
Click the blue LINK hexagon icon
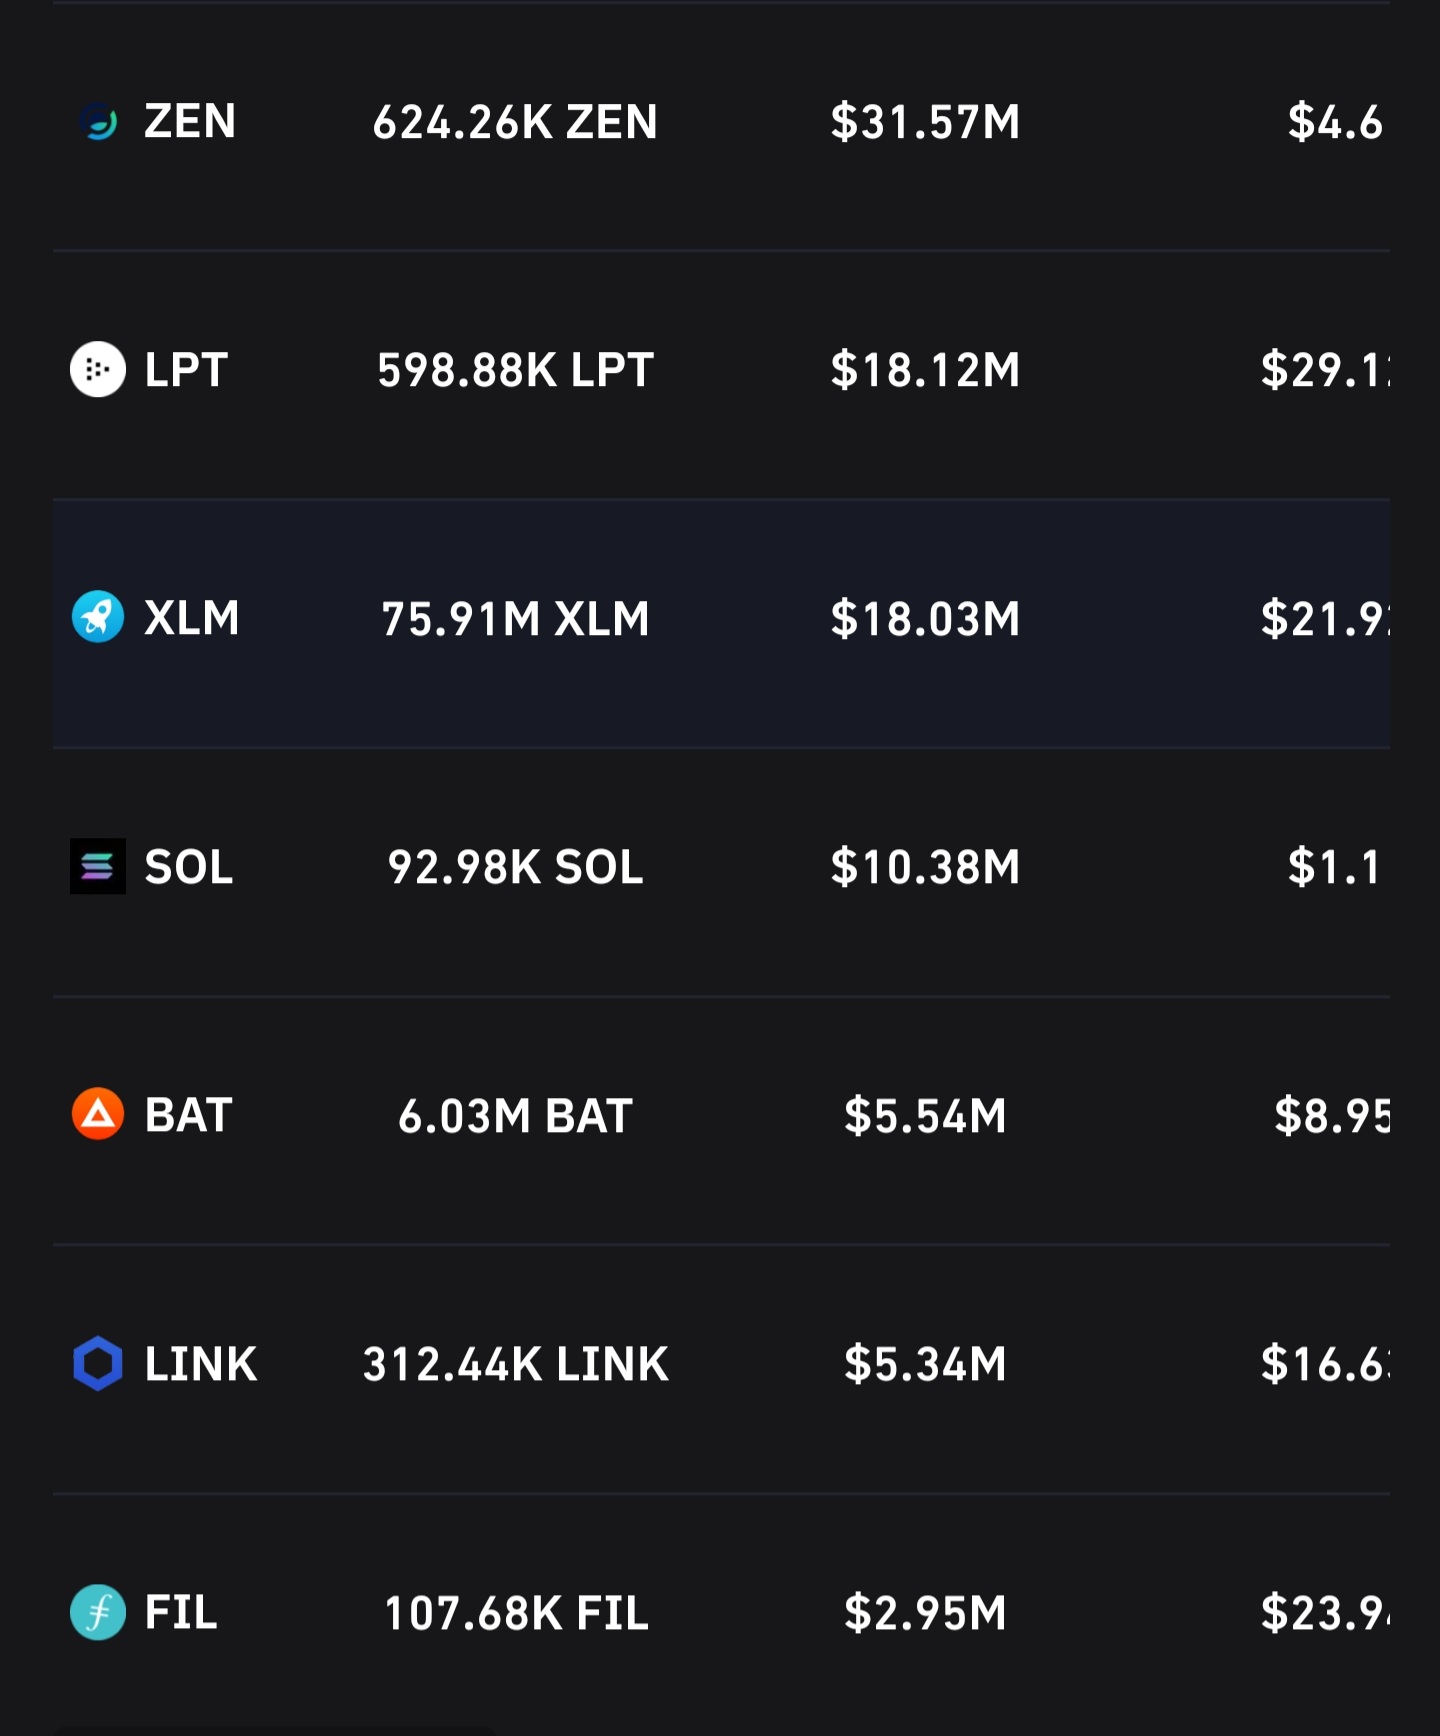98,1363
